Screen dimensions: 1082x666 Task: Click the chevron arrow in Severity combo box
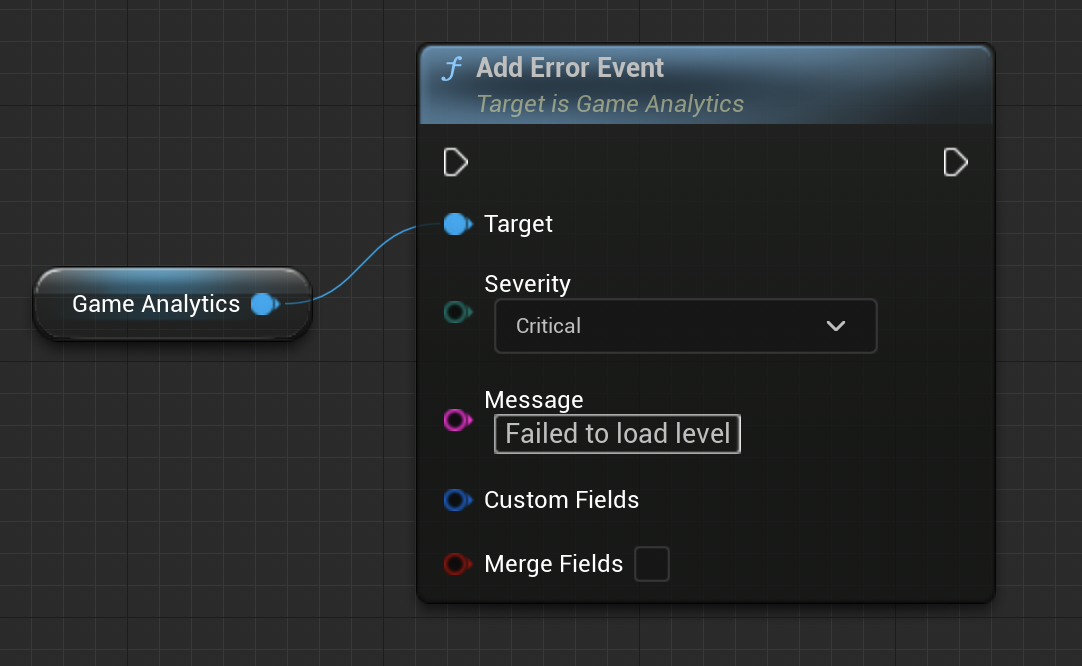(836, 326)
